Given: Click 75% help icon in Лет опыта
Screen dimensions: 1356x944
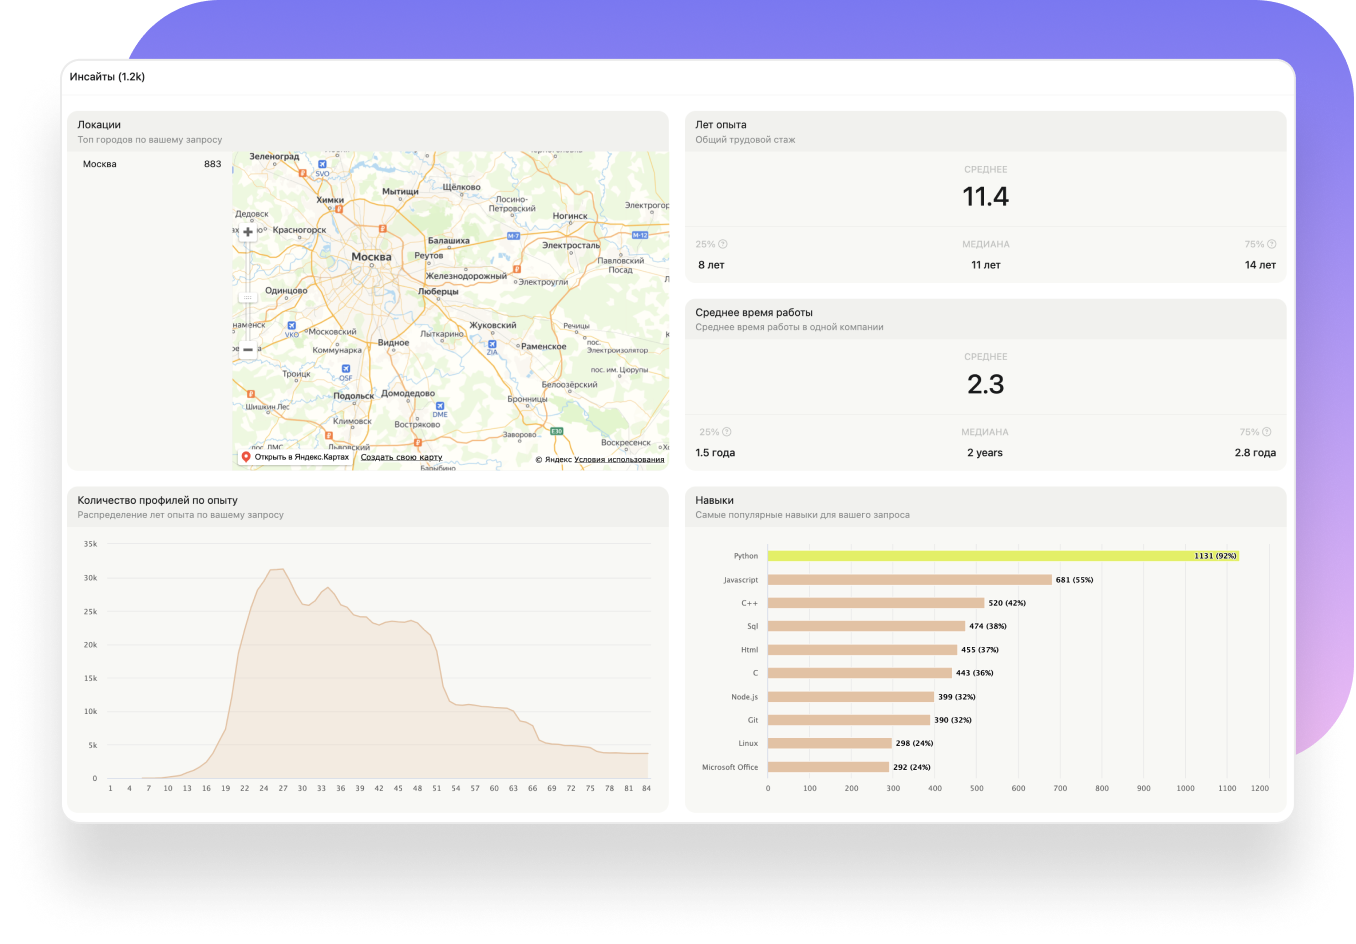Looking at the screenshot, I should (x=1271, y=244).
